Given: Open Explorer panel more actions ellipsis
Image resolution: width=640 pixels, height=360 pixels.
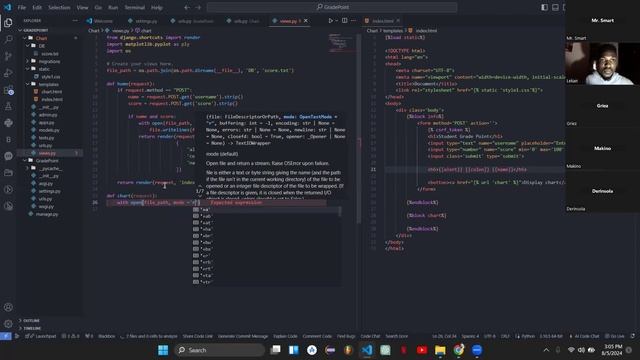Looking at the screenshot, I should coord(75,20).
